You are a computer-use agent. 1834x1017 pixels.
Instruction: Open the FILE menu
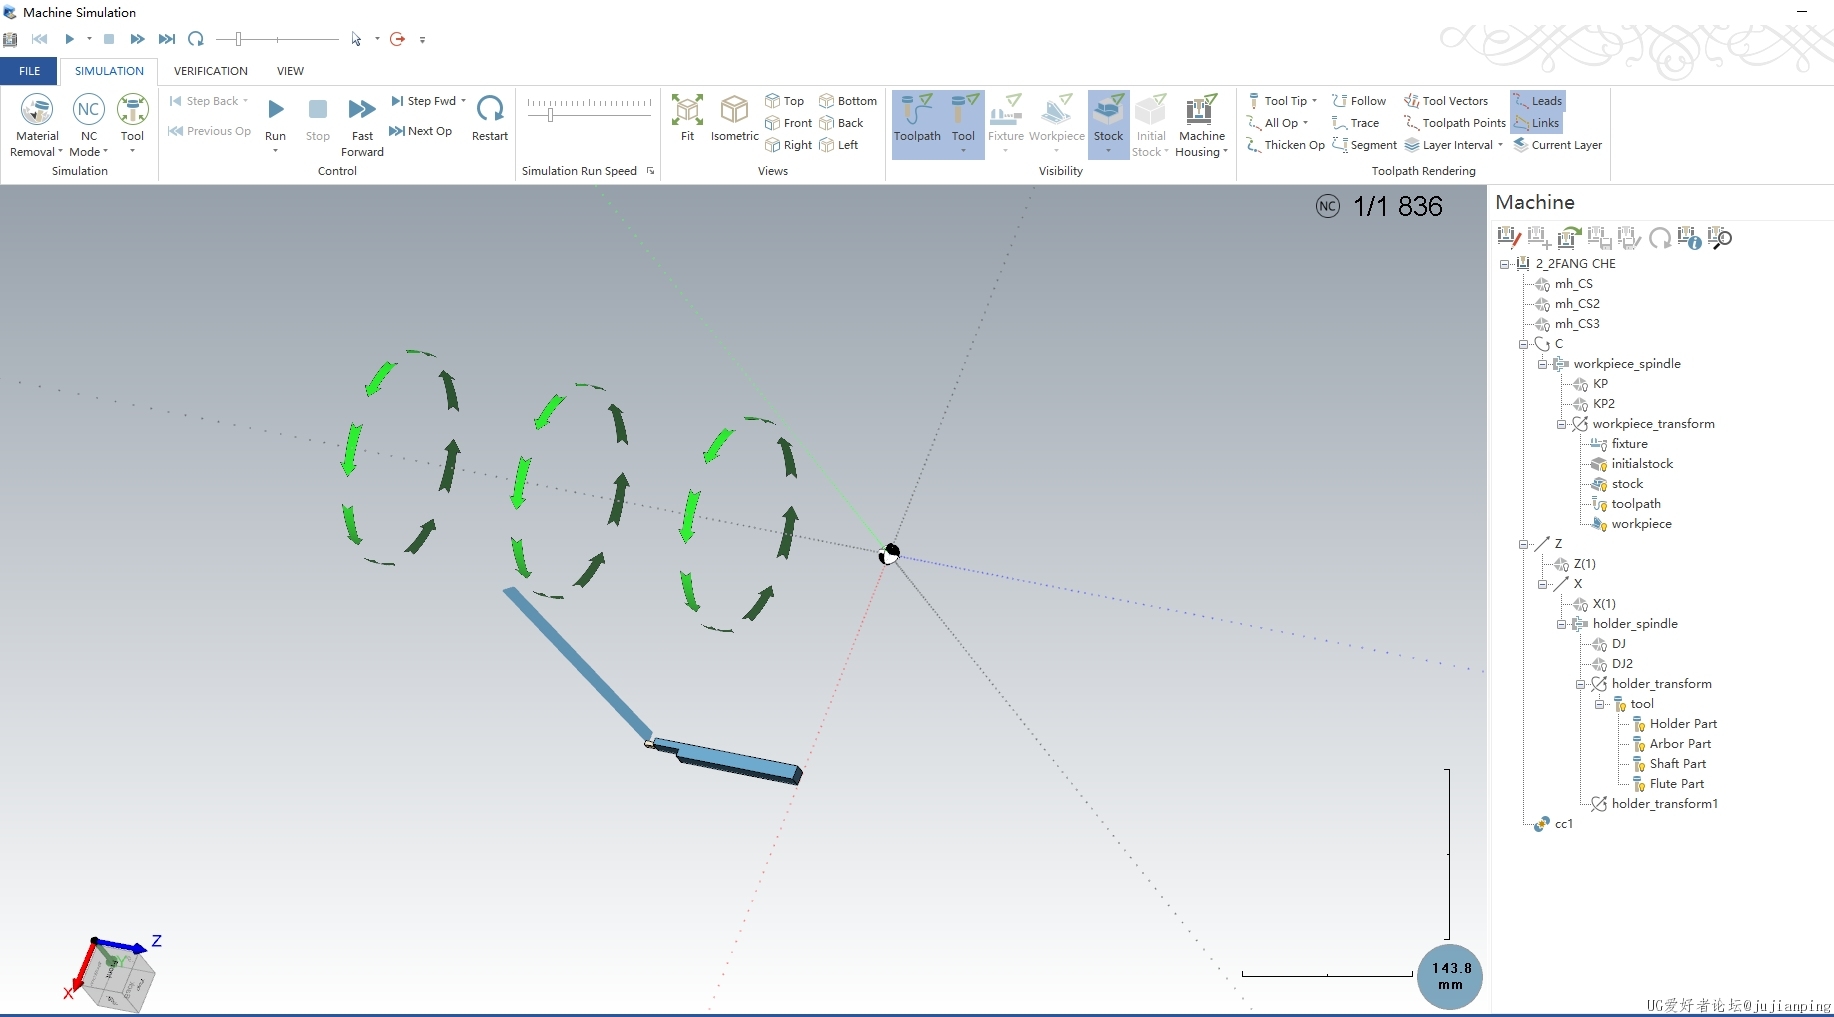pos(30,71)
